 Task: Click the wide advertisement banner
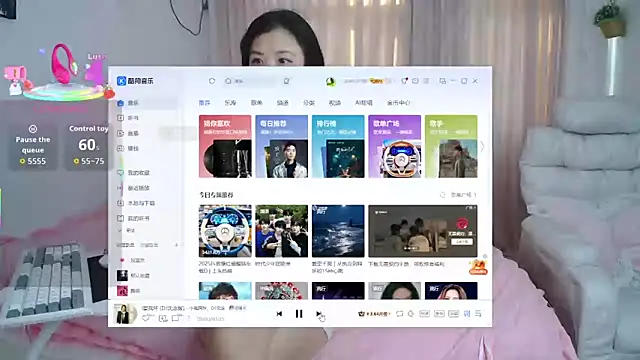pyautogui.click(x=423, y=231)
